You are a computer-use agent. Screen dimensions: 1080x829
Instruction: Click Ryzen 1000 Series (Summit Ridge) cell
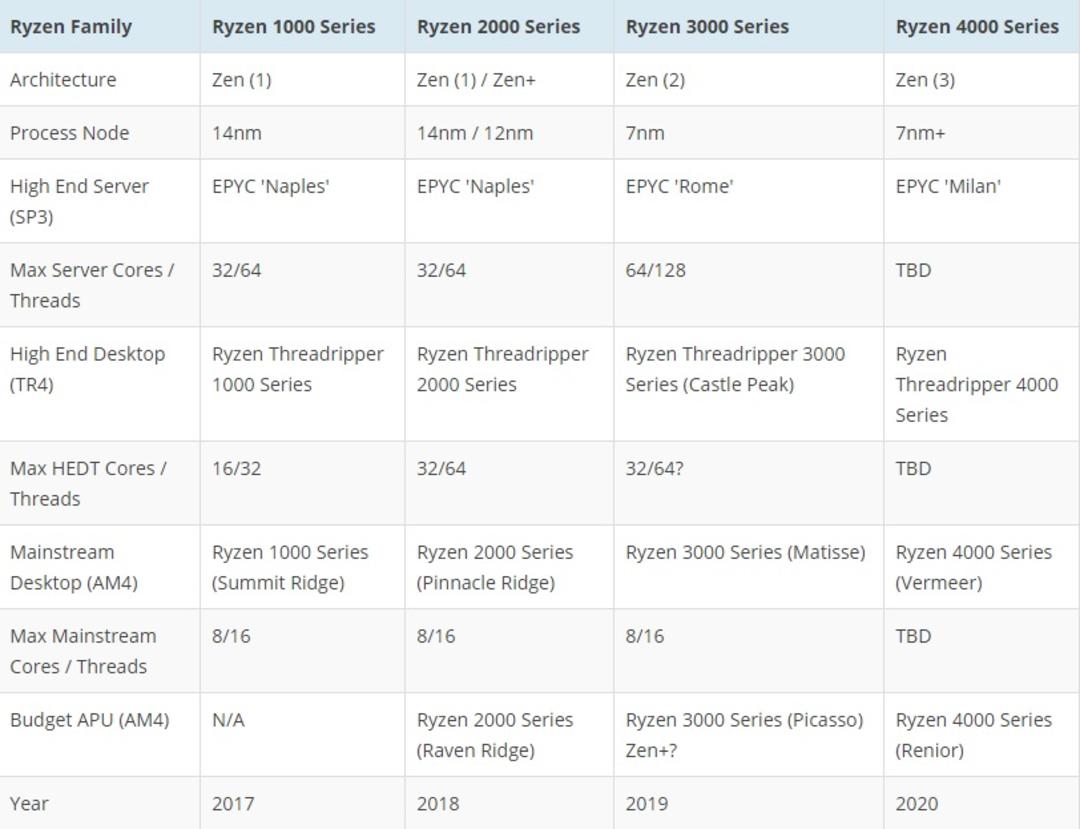(x=302, y=567)
